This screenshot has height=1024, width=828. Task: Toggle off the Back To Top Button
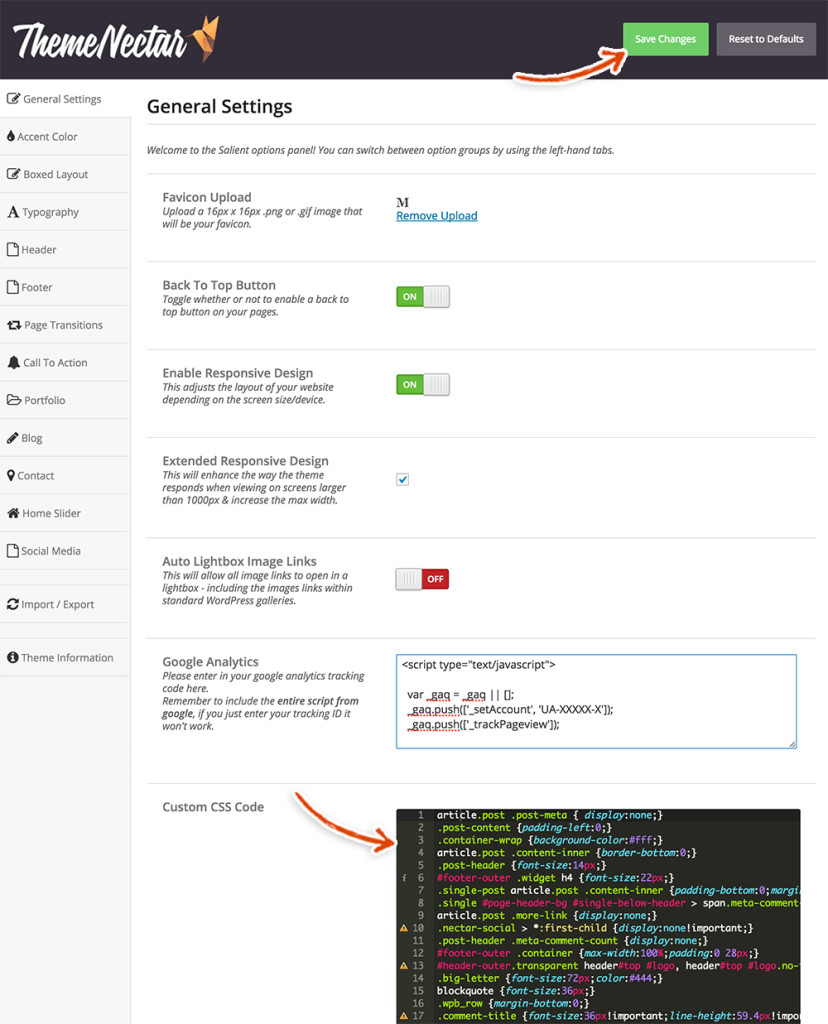click(421, 296)
